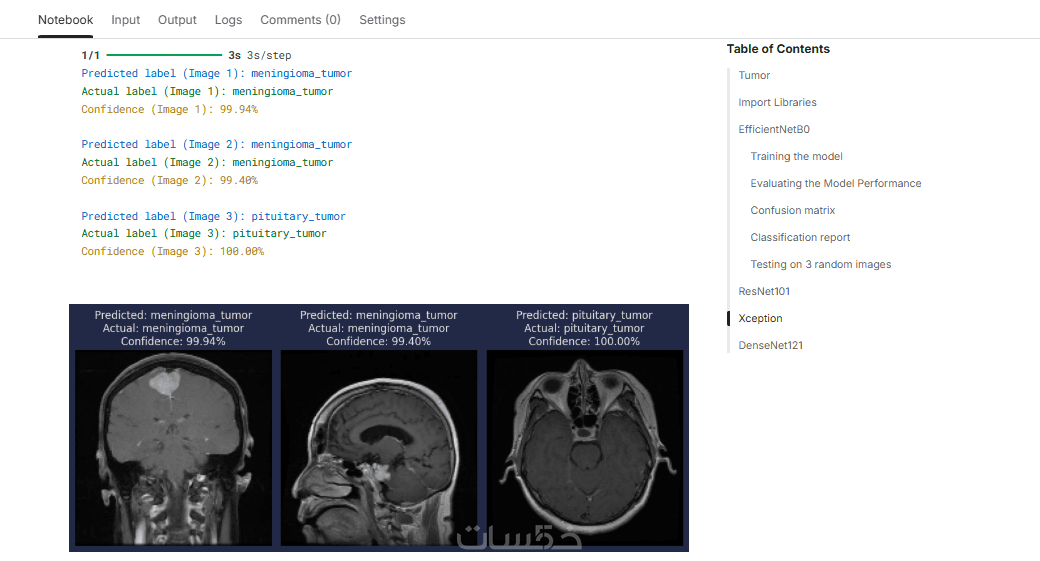Click 'Actual: pituitary_tumor' plot caption
The height and width of the screenshot is (561, 1040).
584,328
